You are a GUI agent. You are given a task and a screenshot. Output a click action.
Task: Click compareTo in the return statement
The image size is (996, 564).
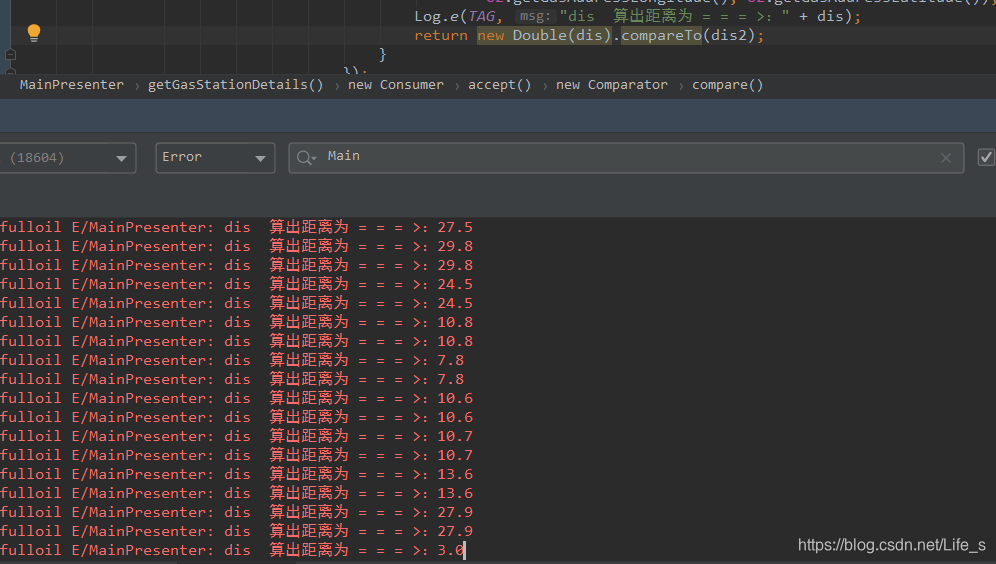662,36
